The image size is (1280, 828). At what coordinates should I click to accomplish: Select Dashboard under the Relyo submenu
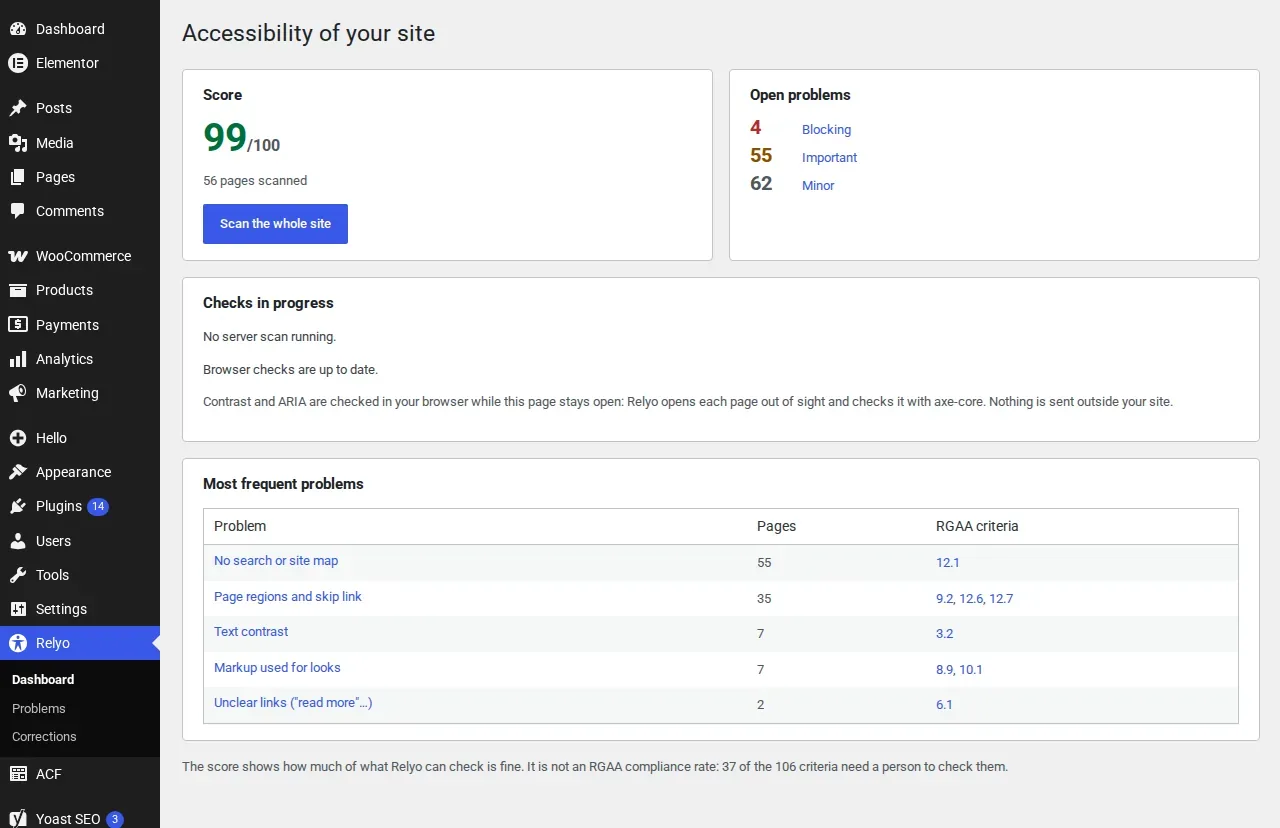[43, 679]
